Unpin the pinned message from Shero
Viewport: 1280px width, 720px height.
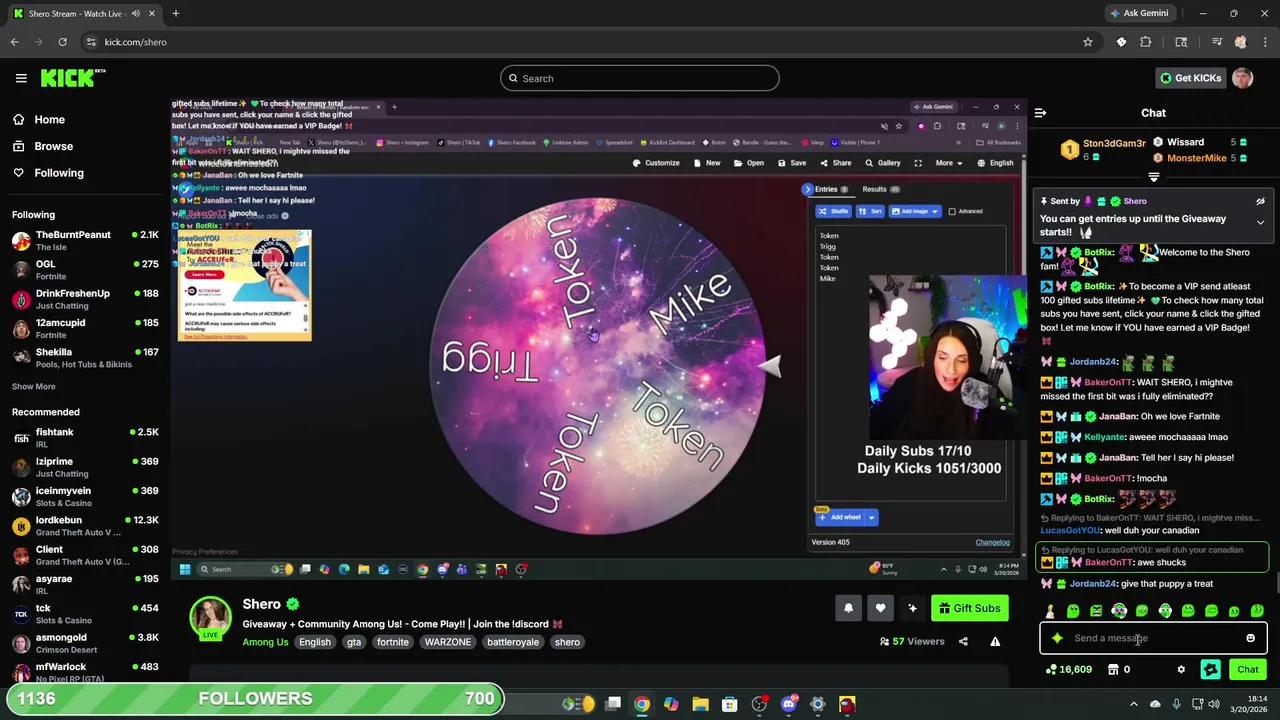coord(1260,201)
